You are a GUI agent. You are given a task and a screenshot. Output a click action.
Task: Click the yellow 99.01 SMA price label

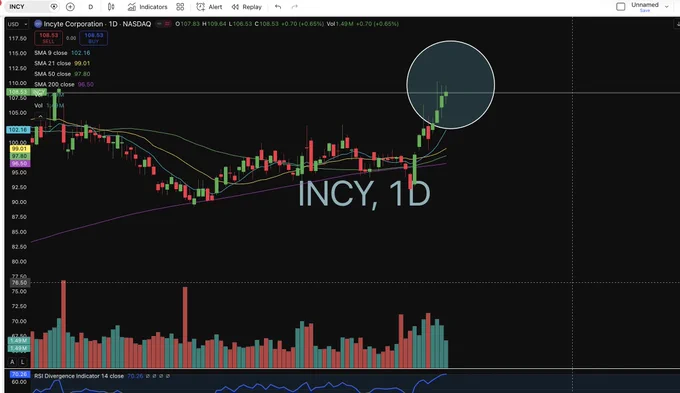click(x=20, y=149)
